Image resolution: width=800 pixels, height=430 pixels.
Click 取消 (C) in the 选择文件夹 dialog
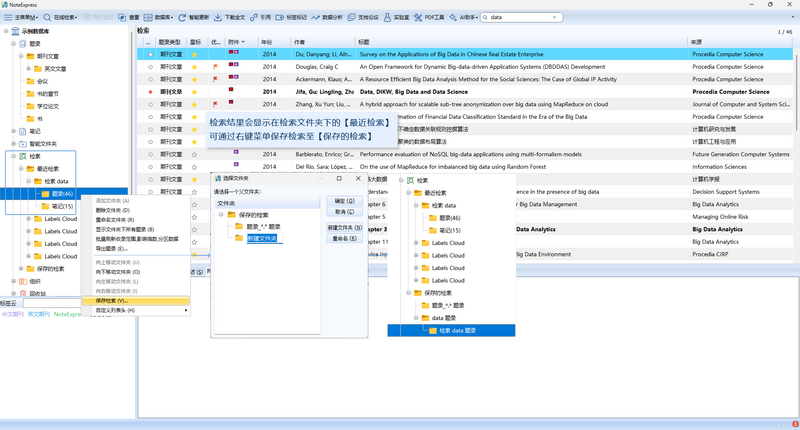(x=344, y=212)
